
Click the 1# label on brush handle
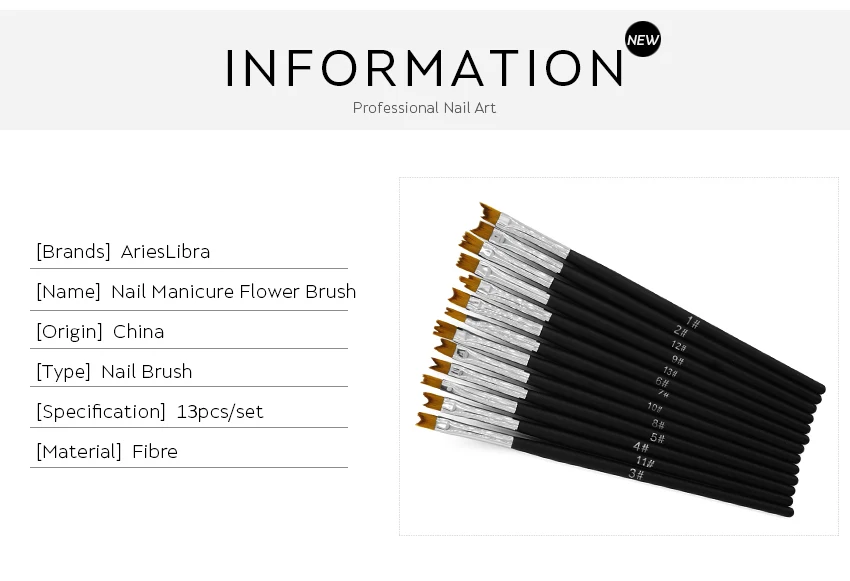[693, 322]
